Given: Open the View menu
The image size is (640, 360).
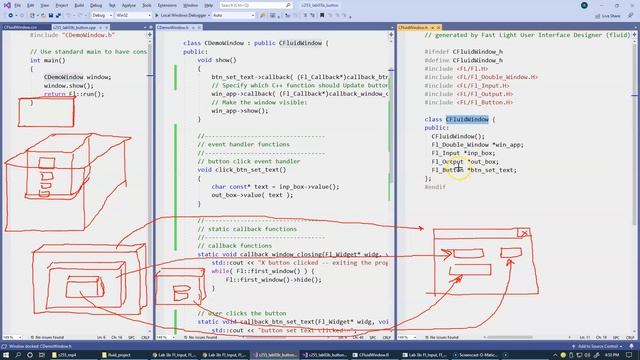Looking at the screenshot, I should coord(45,5).
